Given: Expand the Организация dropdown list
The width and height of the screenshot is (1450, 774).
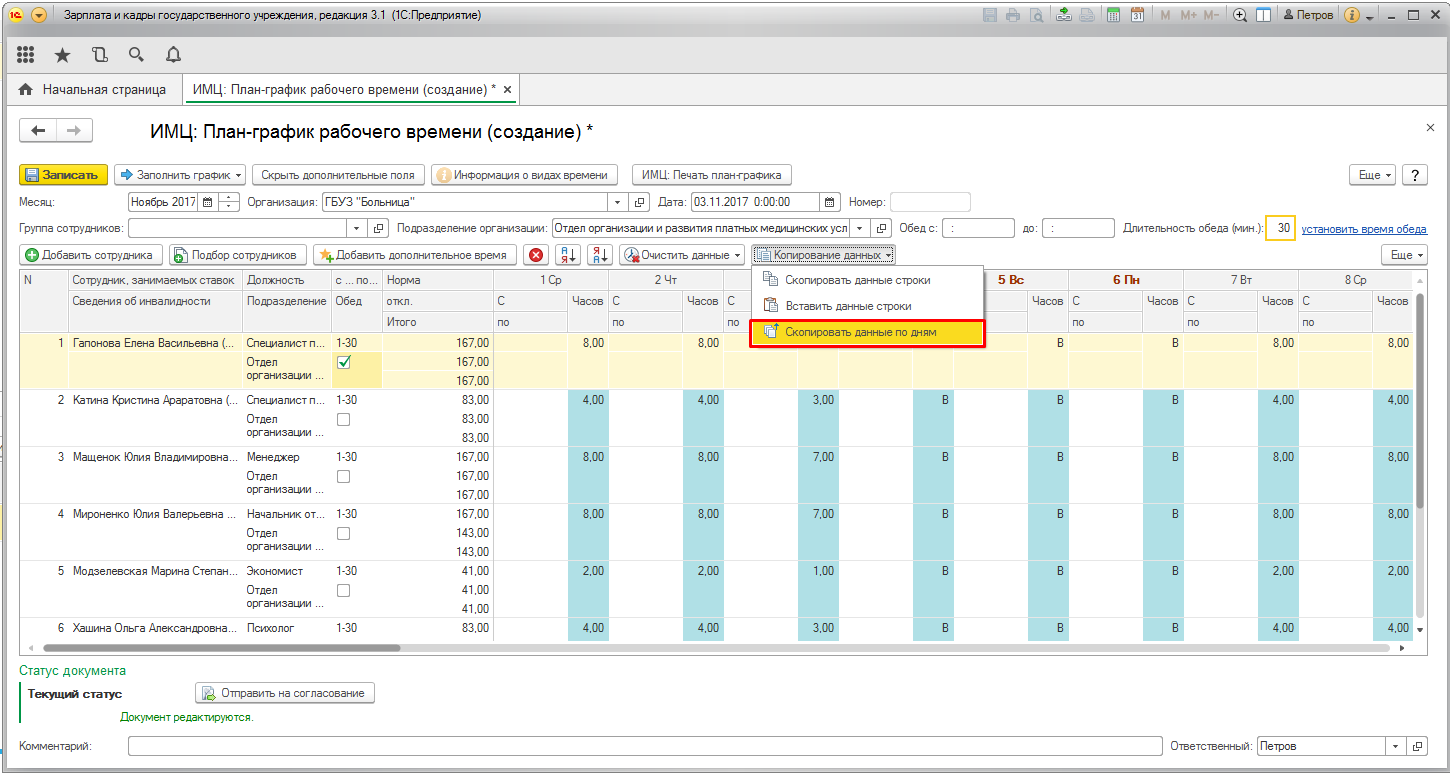Looking at the screenshot, I should tap(616, 202).
